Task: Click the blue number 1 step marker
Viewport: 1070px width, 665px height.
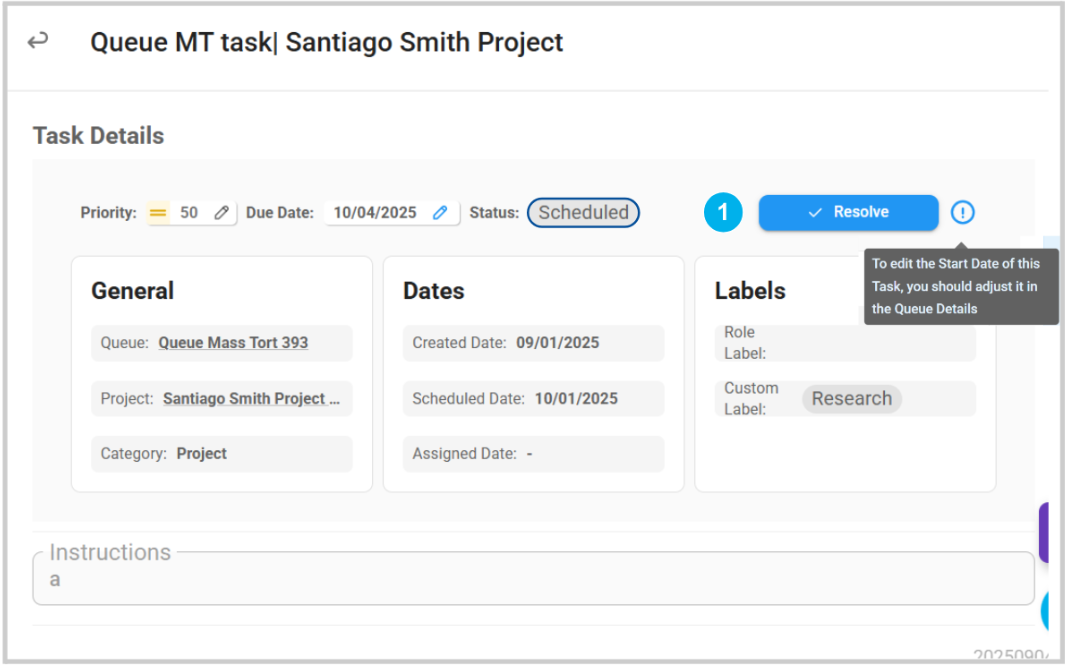Action: click(723, 213)
